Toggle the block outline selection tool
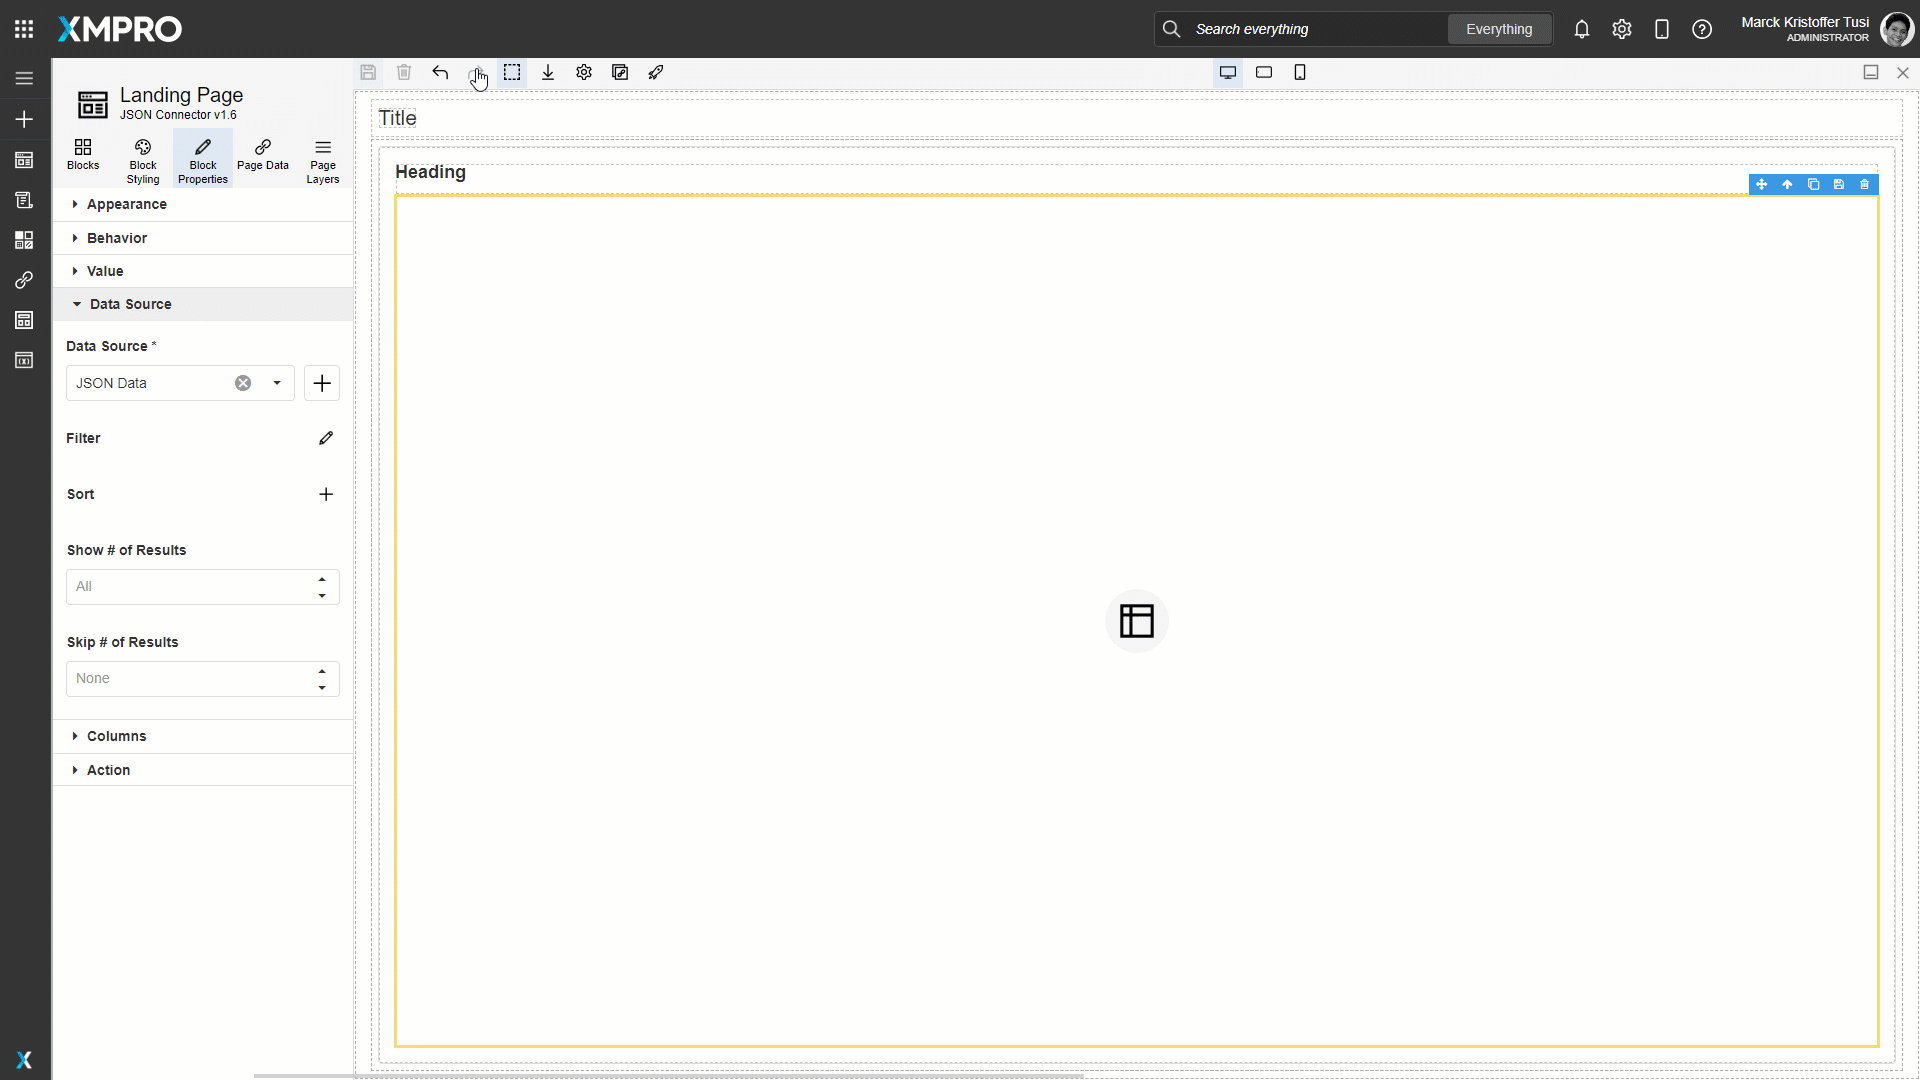 click(512, 72)
